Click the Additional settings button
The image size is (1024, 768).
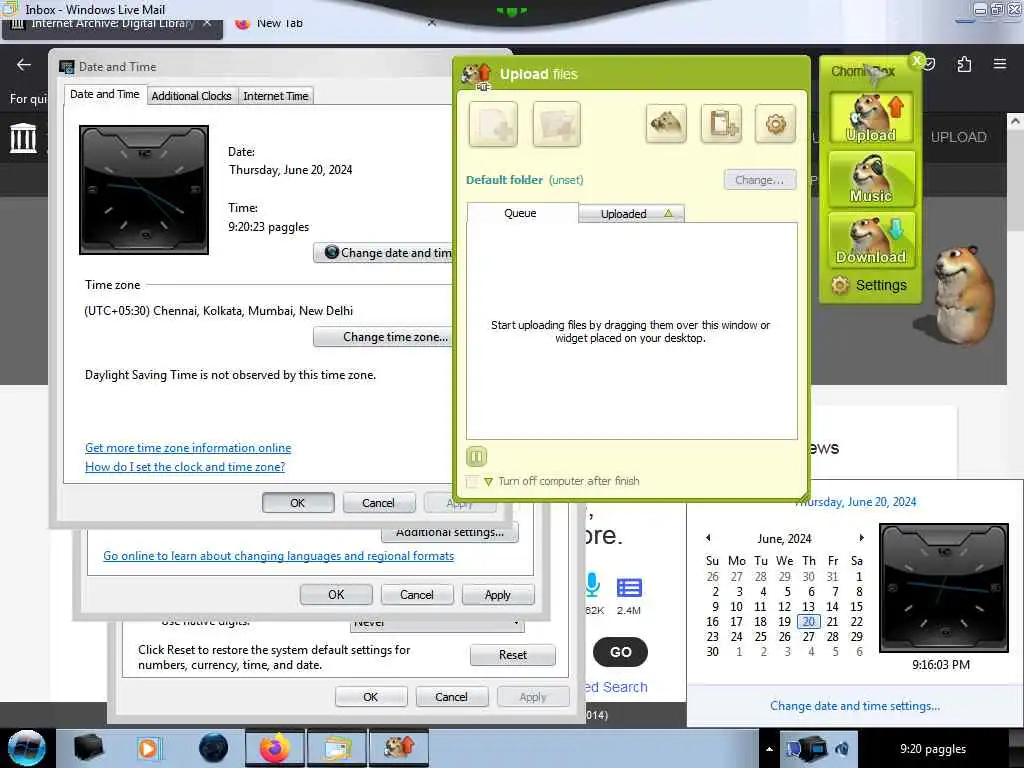(x=450, y=532)
